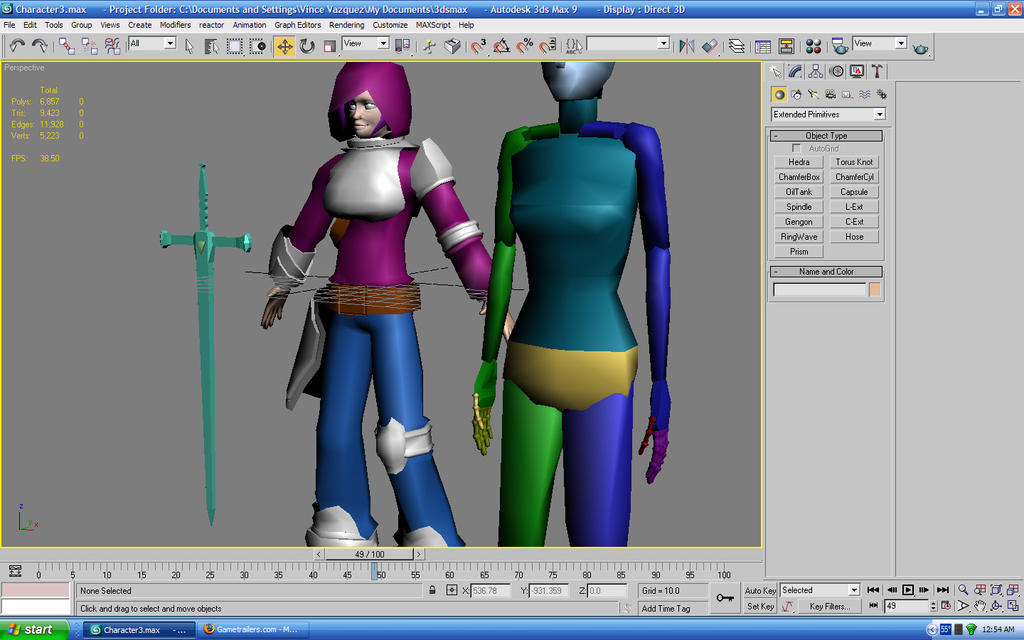Image resolution: width=1024 pixels, height=640 pixels.
Task: Open Select by Name dialog icon
Action: pos(212,46)
